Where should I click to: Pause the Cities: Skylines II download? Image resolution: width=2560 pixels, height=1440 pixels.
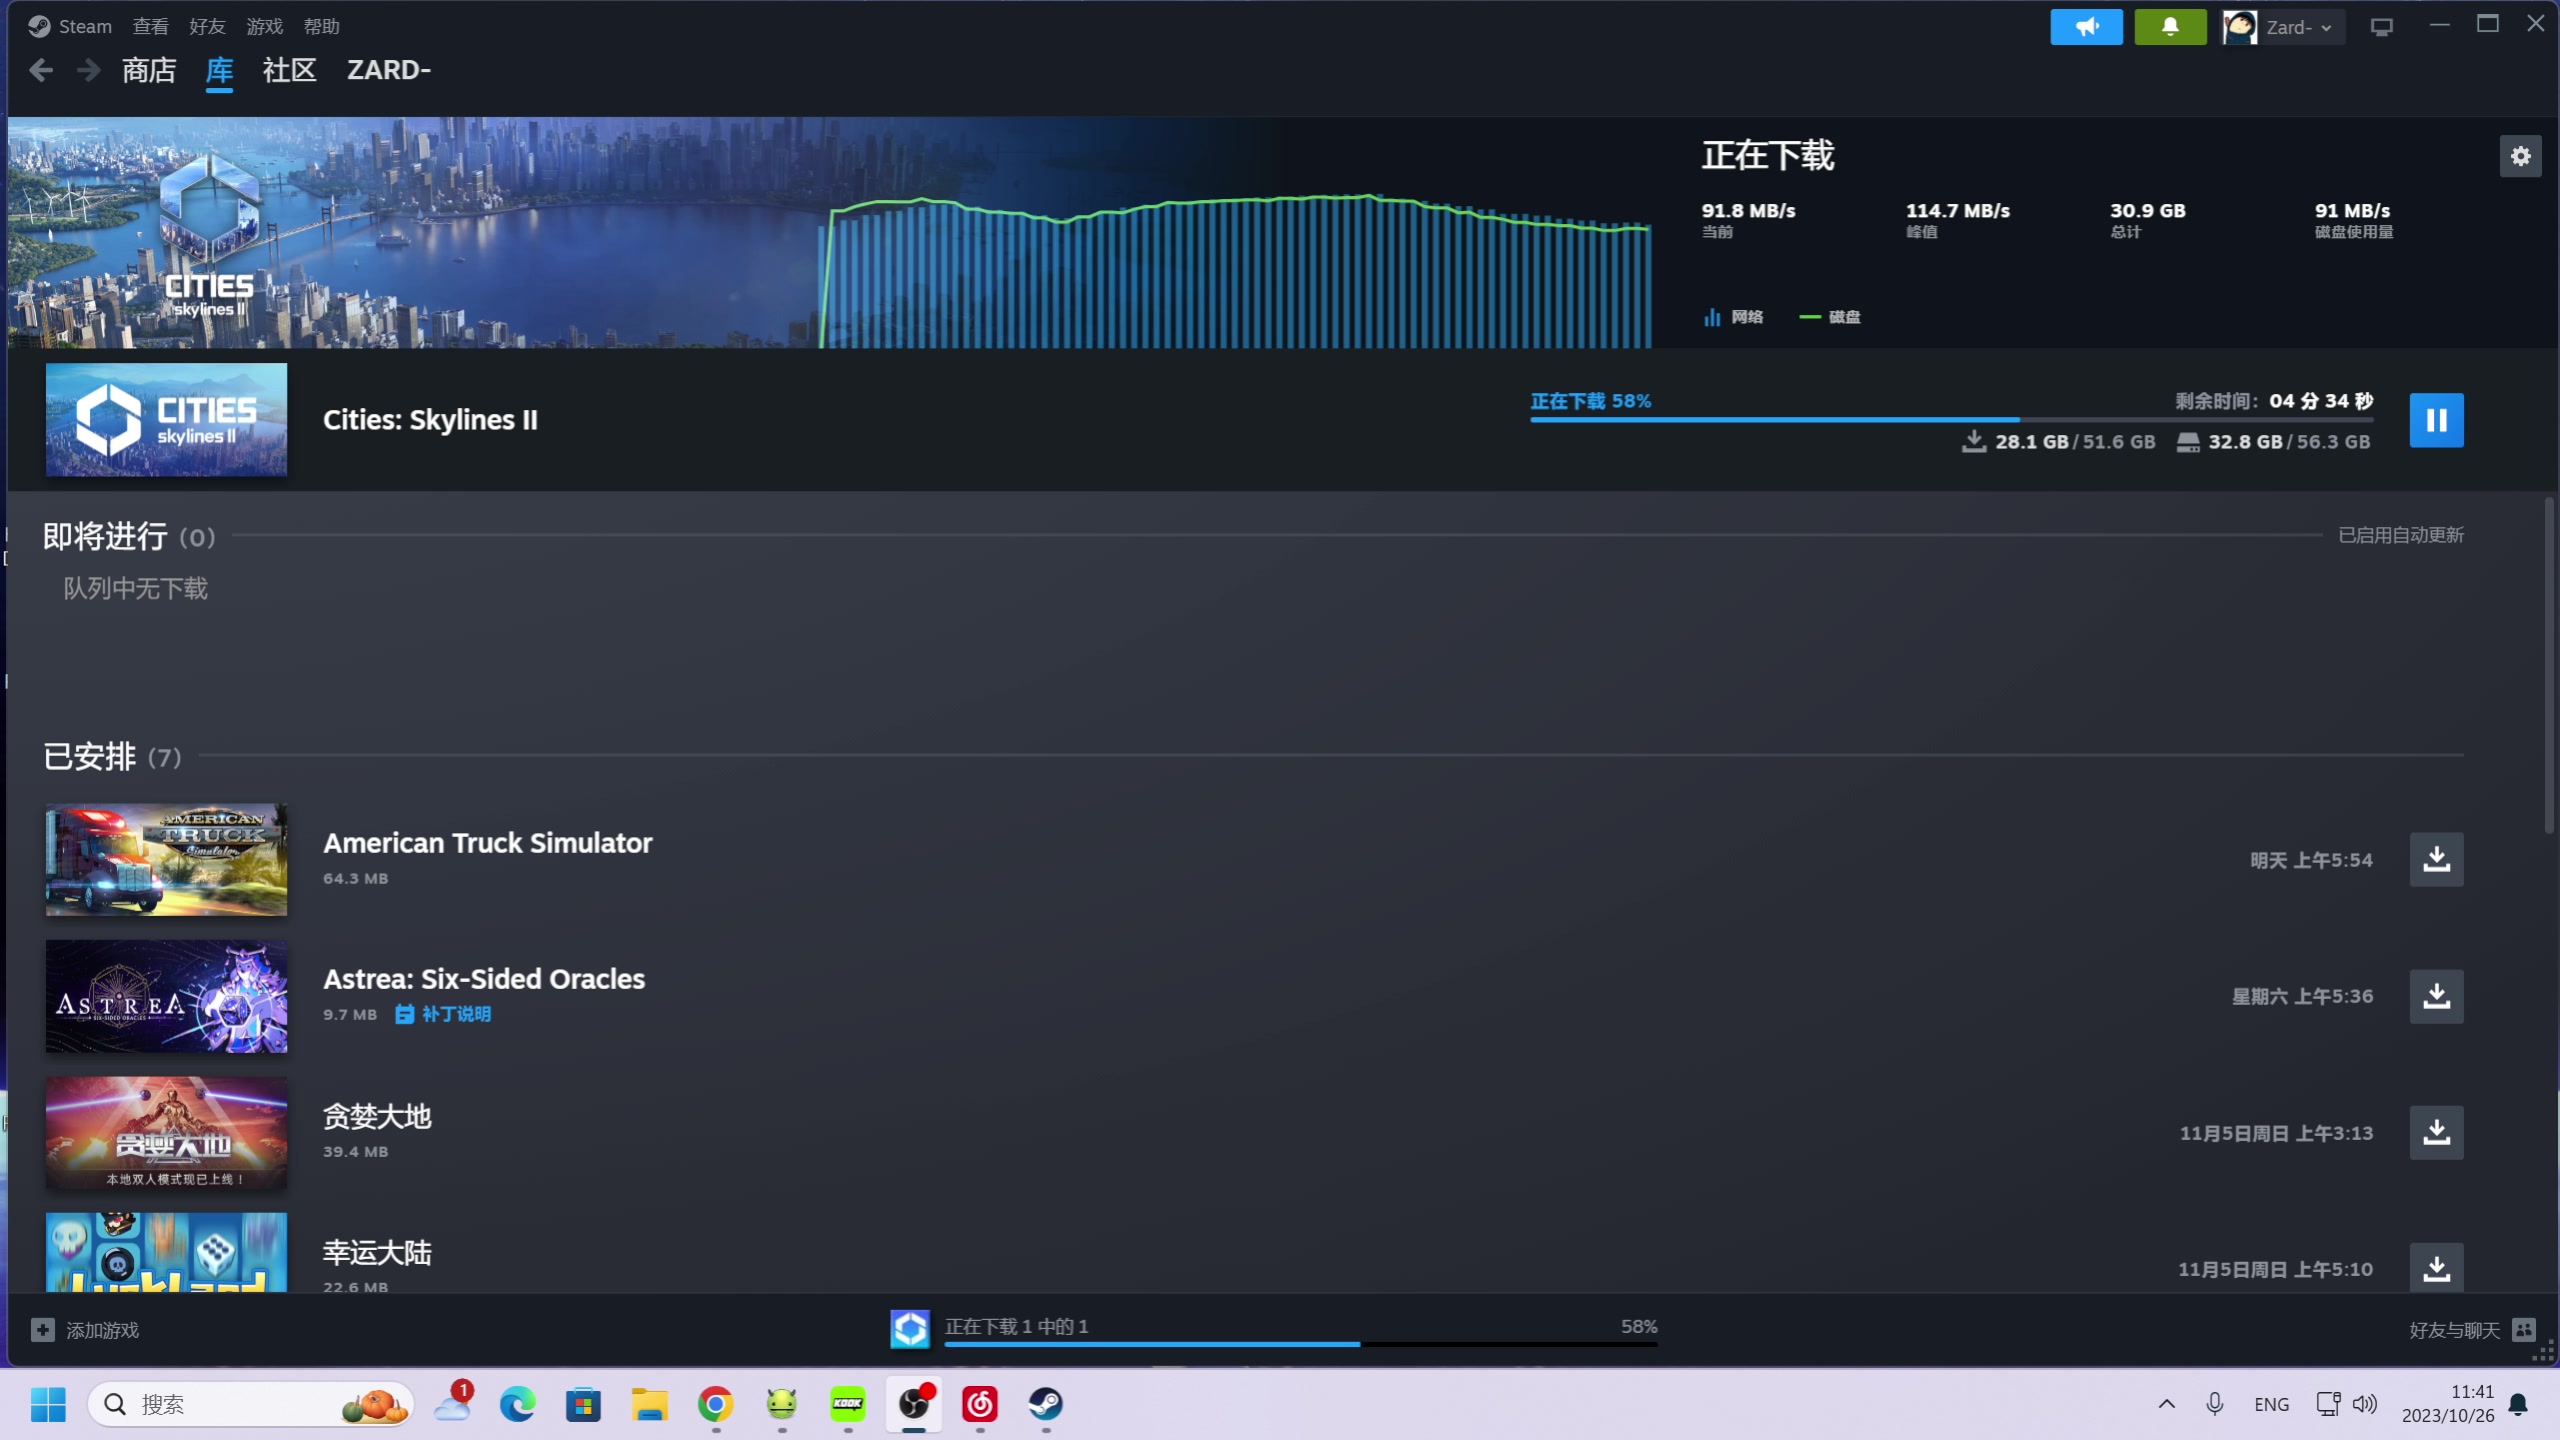2436,420
